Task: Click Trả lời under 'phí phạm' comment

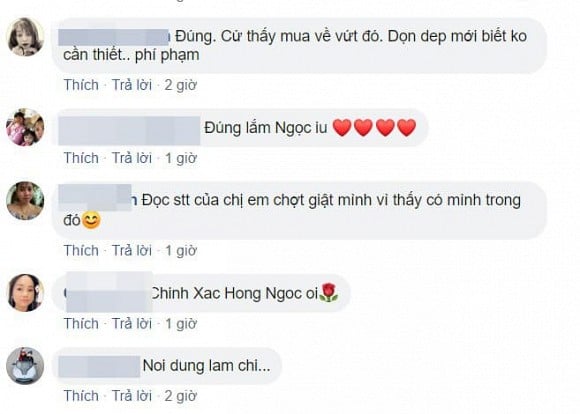Action: click(x=132, y=85)
